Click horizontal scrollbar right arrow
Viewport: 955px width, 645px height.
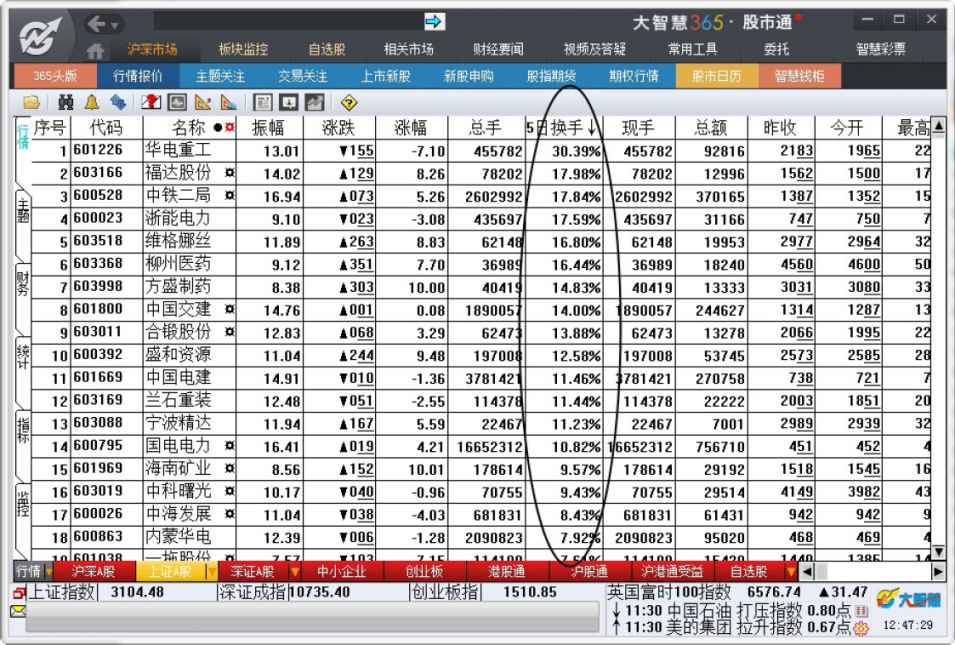939,572
